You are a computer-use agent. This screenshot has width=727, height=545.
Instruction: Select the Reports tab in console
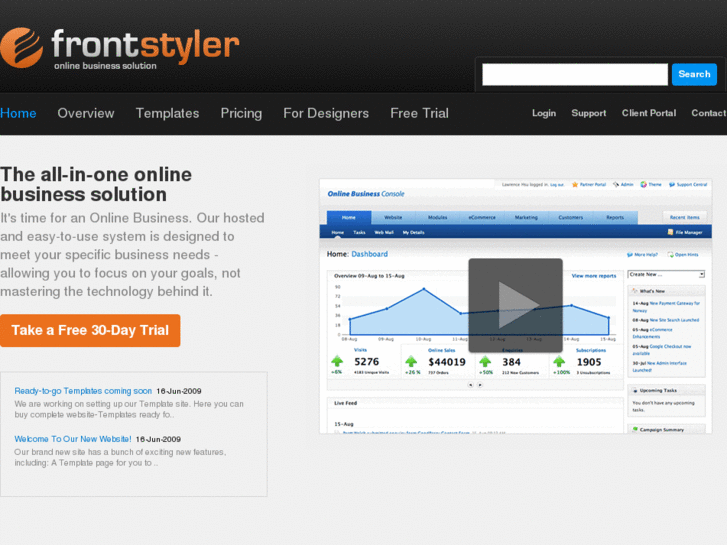(x=615, y=218)
